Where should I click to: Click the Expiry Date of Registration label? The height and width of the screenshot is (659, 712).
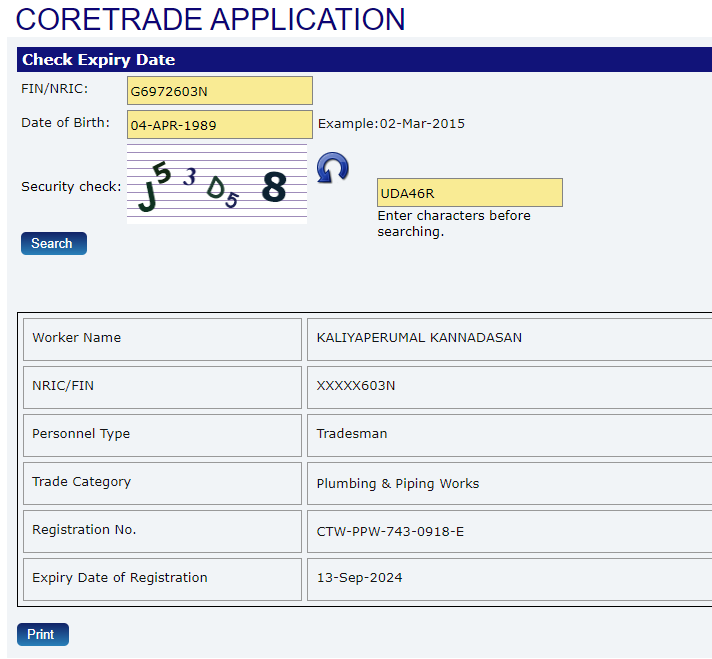coord(120,578)
